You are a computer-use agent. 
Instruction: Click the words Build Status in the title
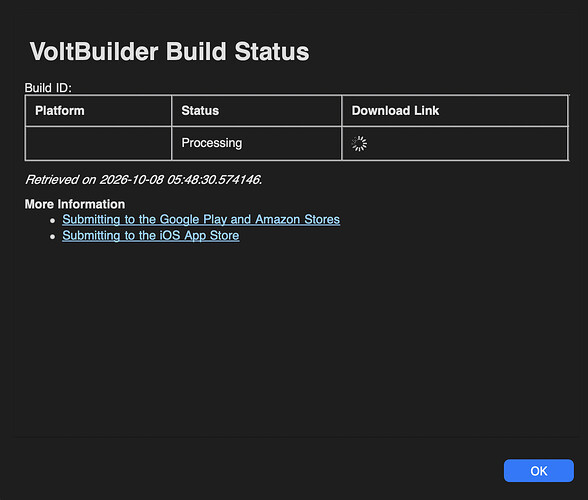point(238,51)
